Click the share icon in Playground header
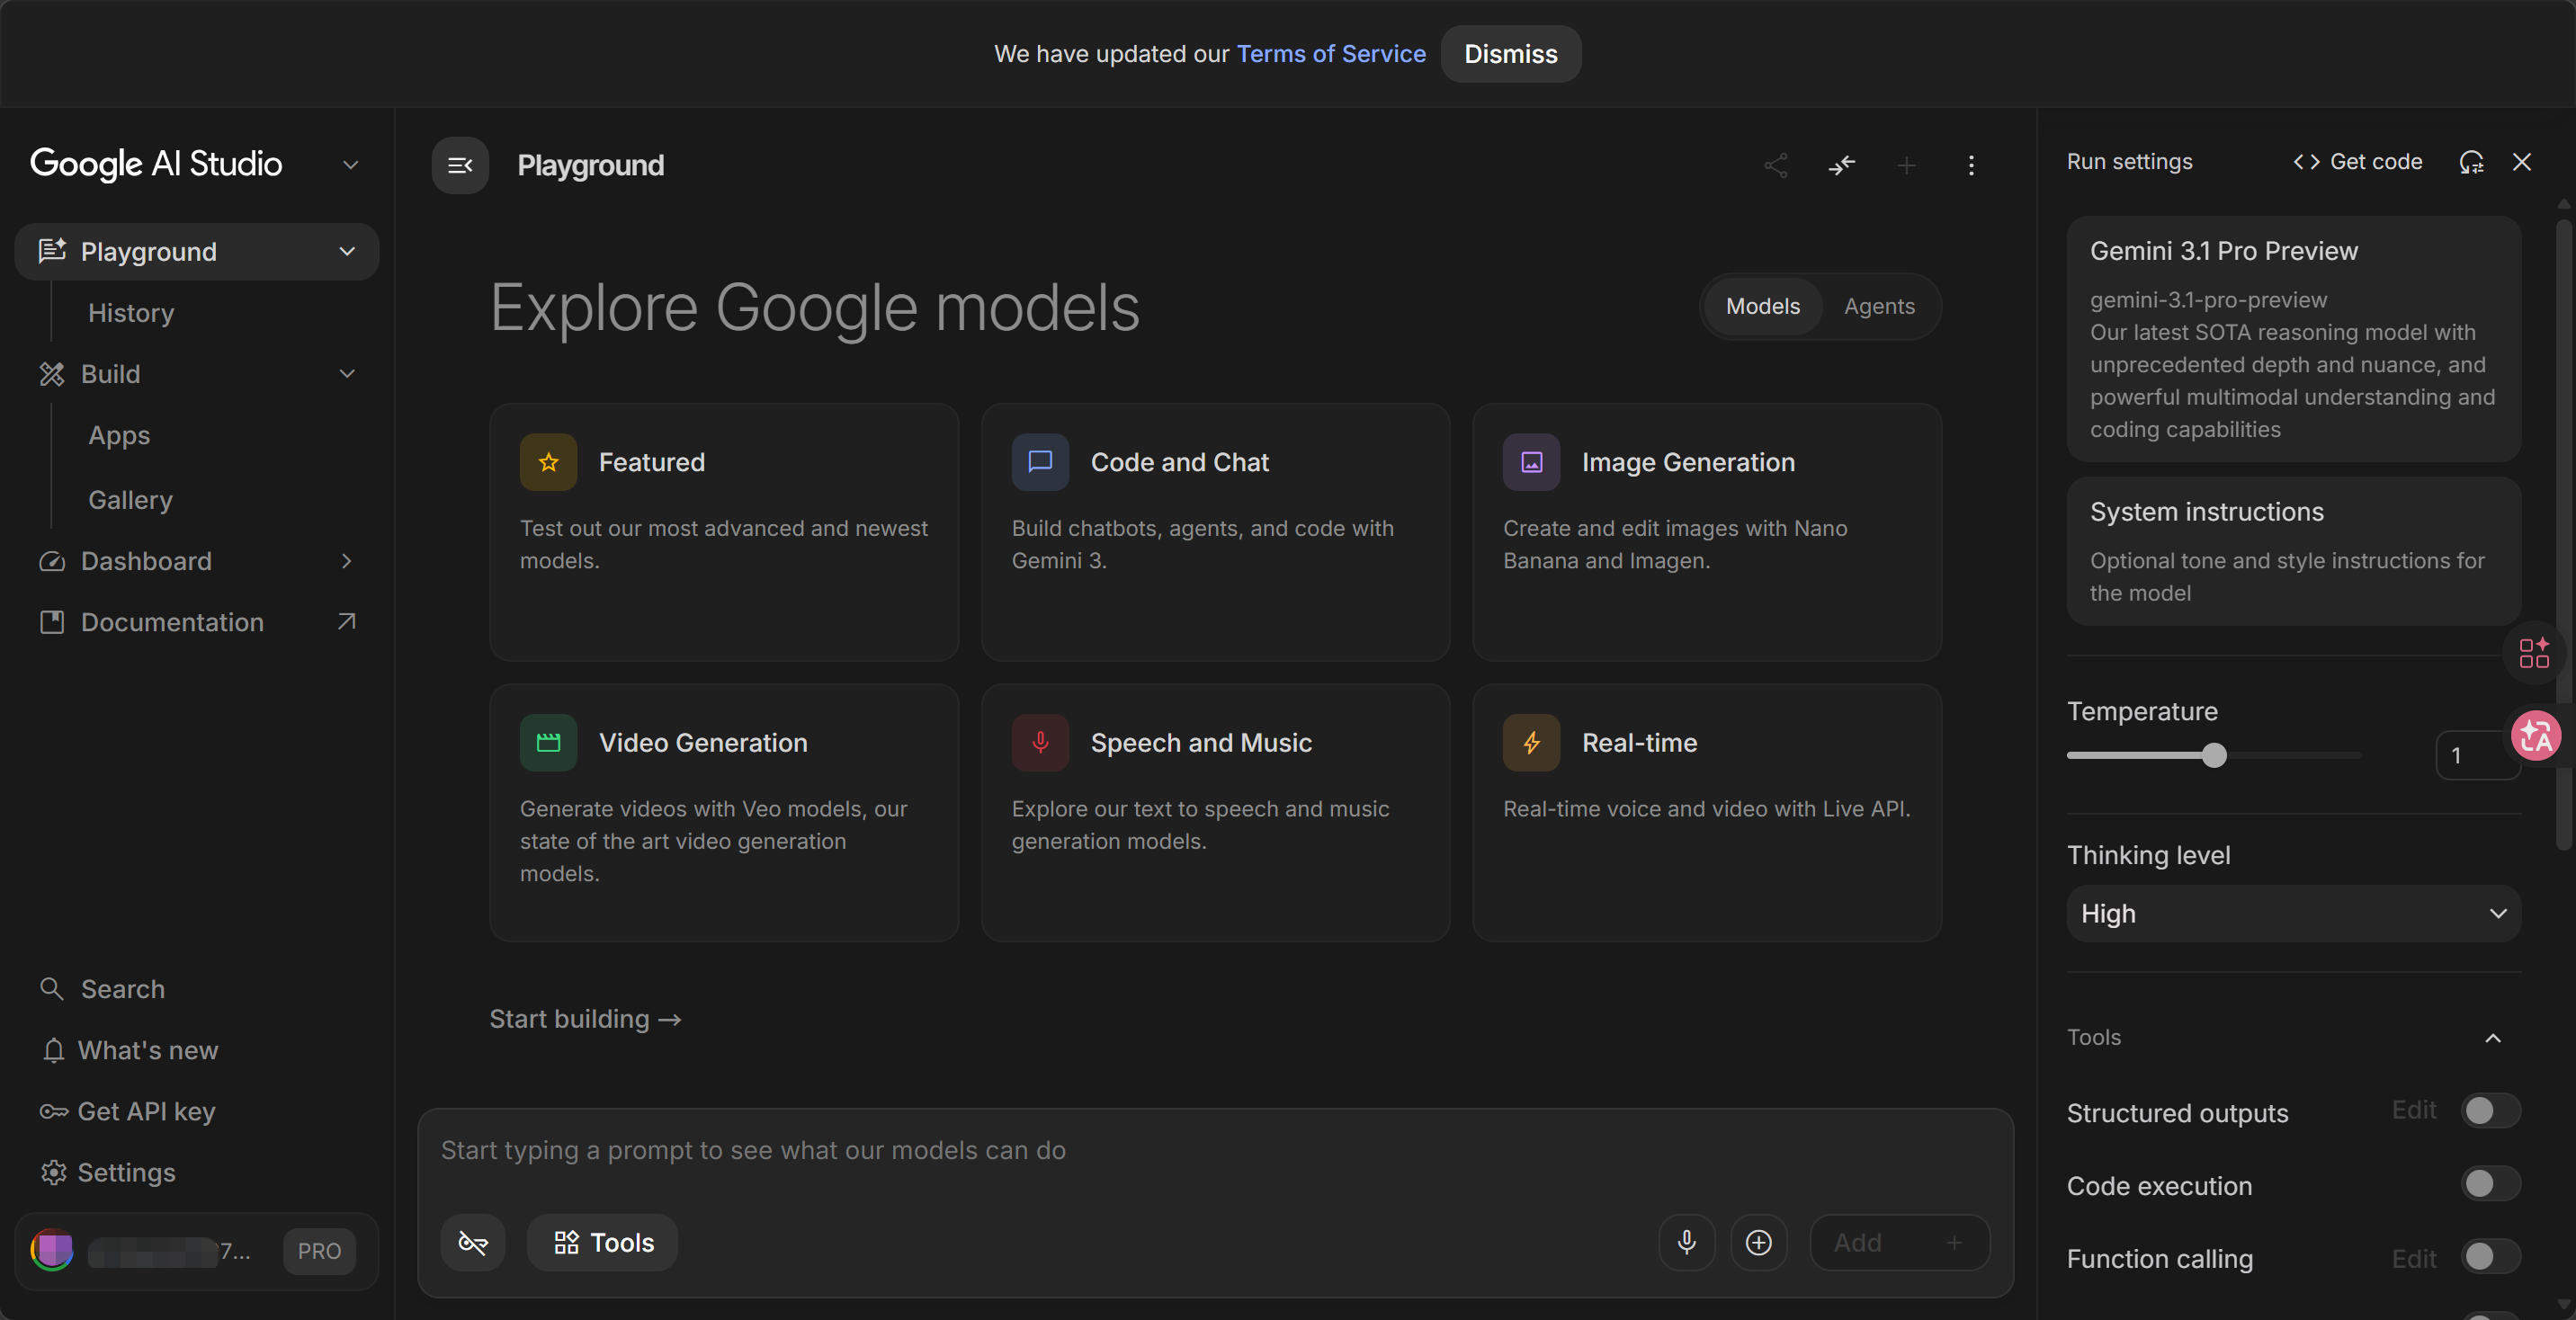Screen dimensions: 2576x1320 (x=1776, y=165)
